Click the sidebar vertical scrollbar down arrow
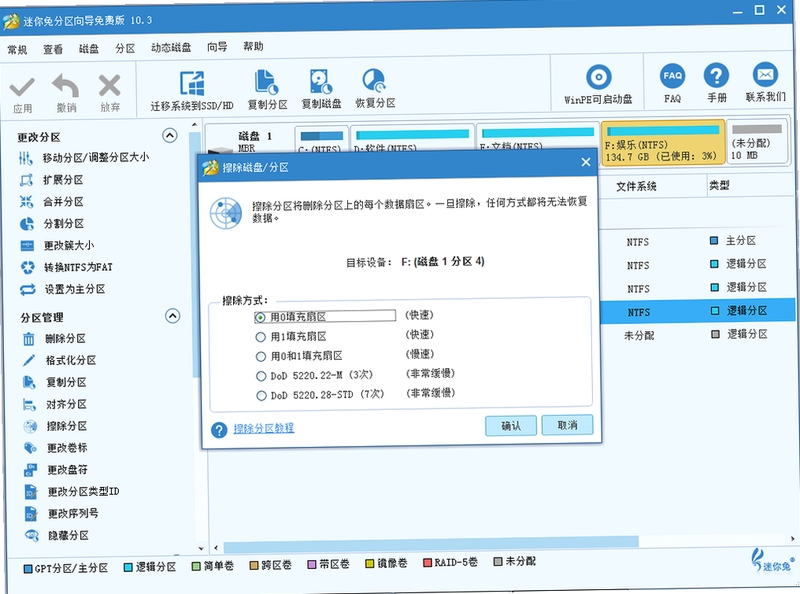This screenshot has width=800, height=594. point(201,549)
